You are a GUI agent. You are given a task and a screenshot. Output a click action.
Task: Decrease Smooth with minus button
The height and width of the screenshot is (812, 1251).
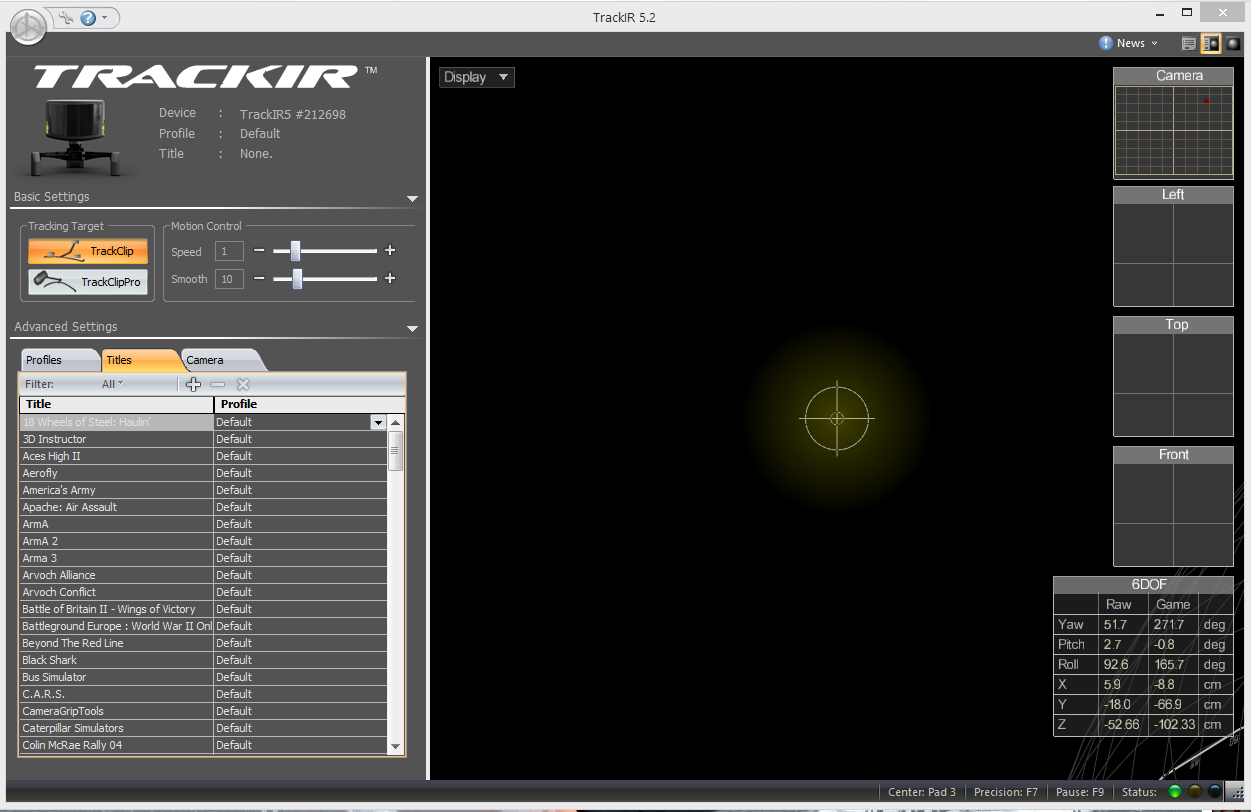point(258,278)
